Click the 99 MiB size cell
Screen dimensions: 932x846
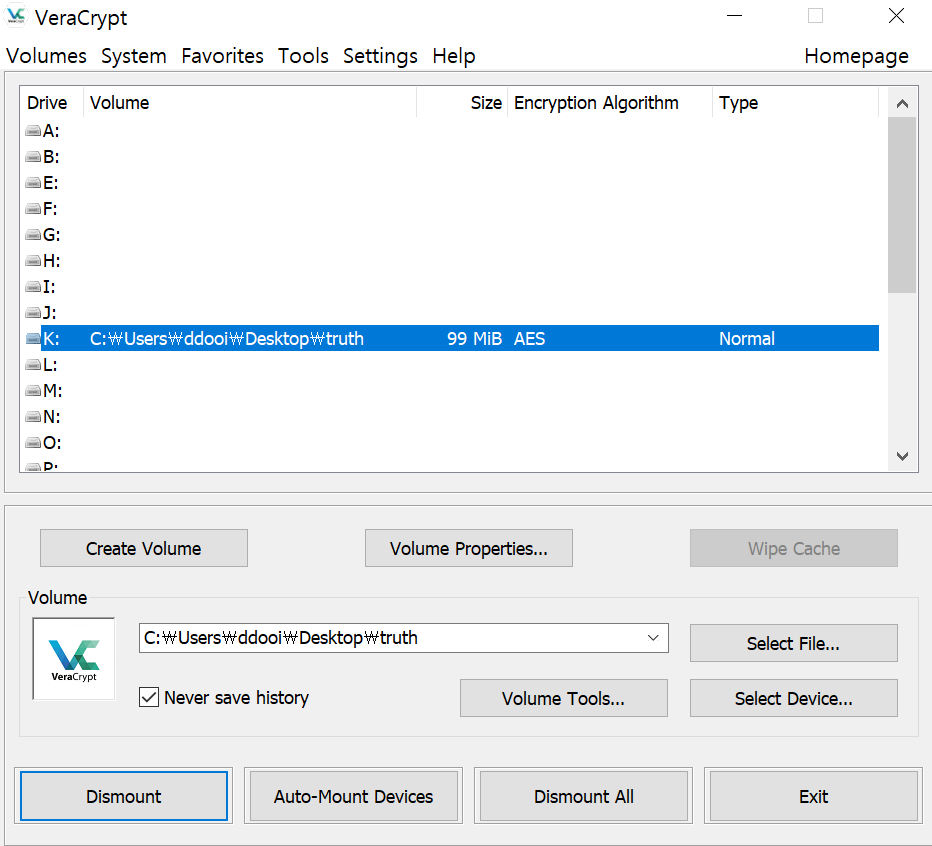[x=474, y=339]
